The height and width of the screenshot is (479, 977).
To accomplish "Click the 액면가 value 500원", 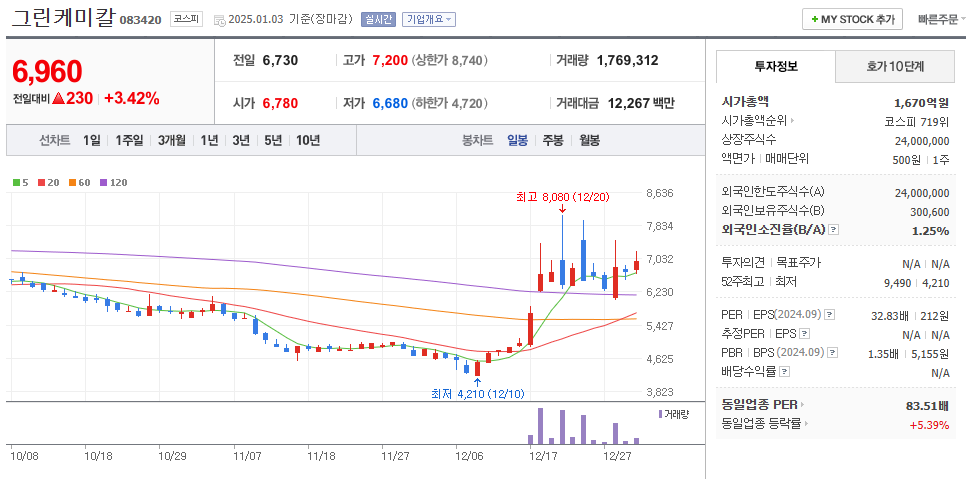I will [x=906, y=160].
